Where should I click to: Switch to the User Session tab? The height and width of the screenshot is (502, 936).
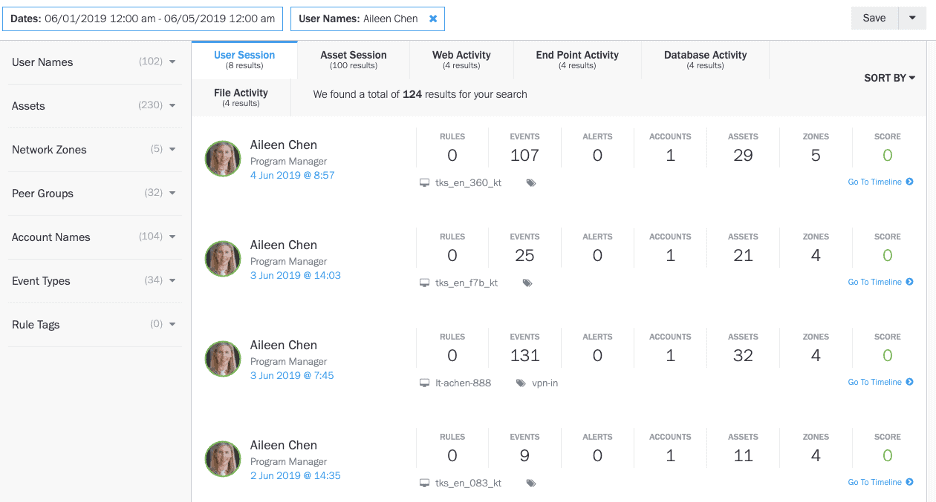pyautogui.click(x=244, y=60)
